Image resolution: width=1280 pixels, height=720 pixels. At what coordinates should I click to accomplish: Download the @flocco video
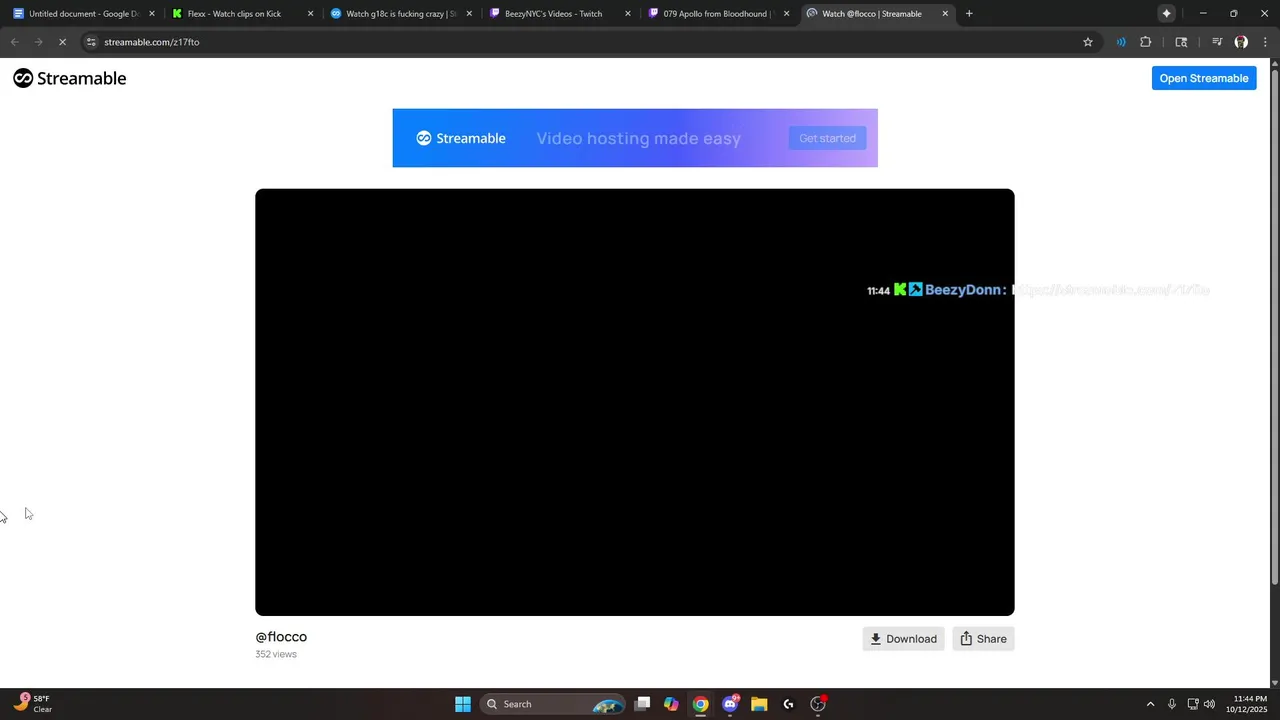click(x=903, y=639)
